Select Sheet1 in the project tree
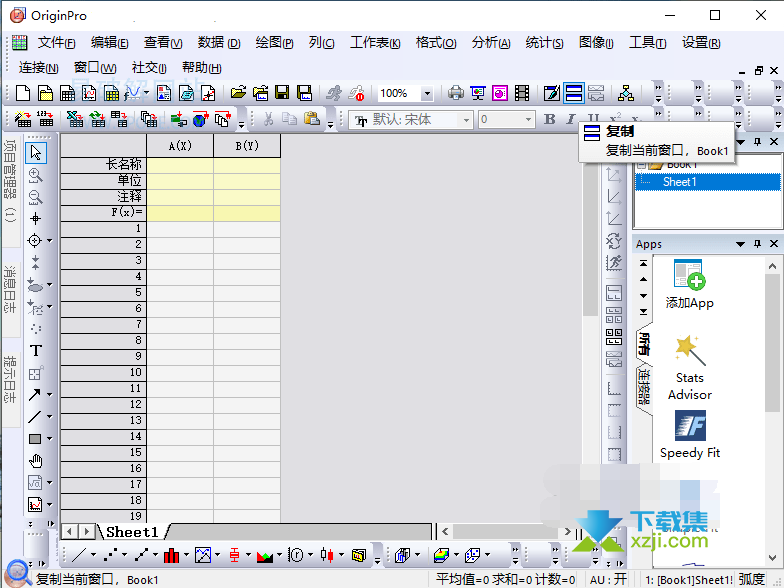The width and height of the screenshot is (784, 588). pos(679,182)
